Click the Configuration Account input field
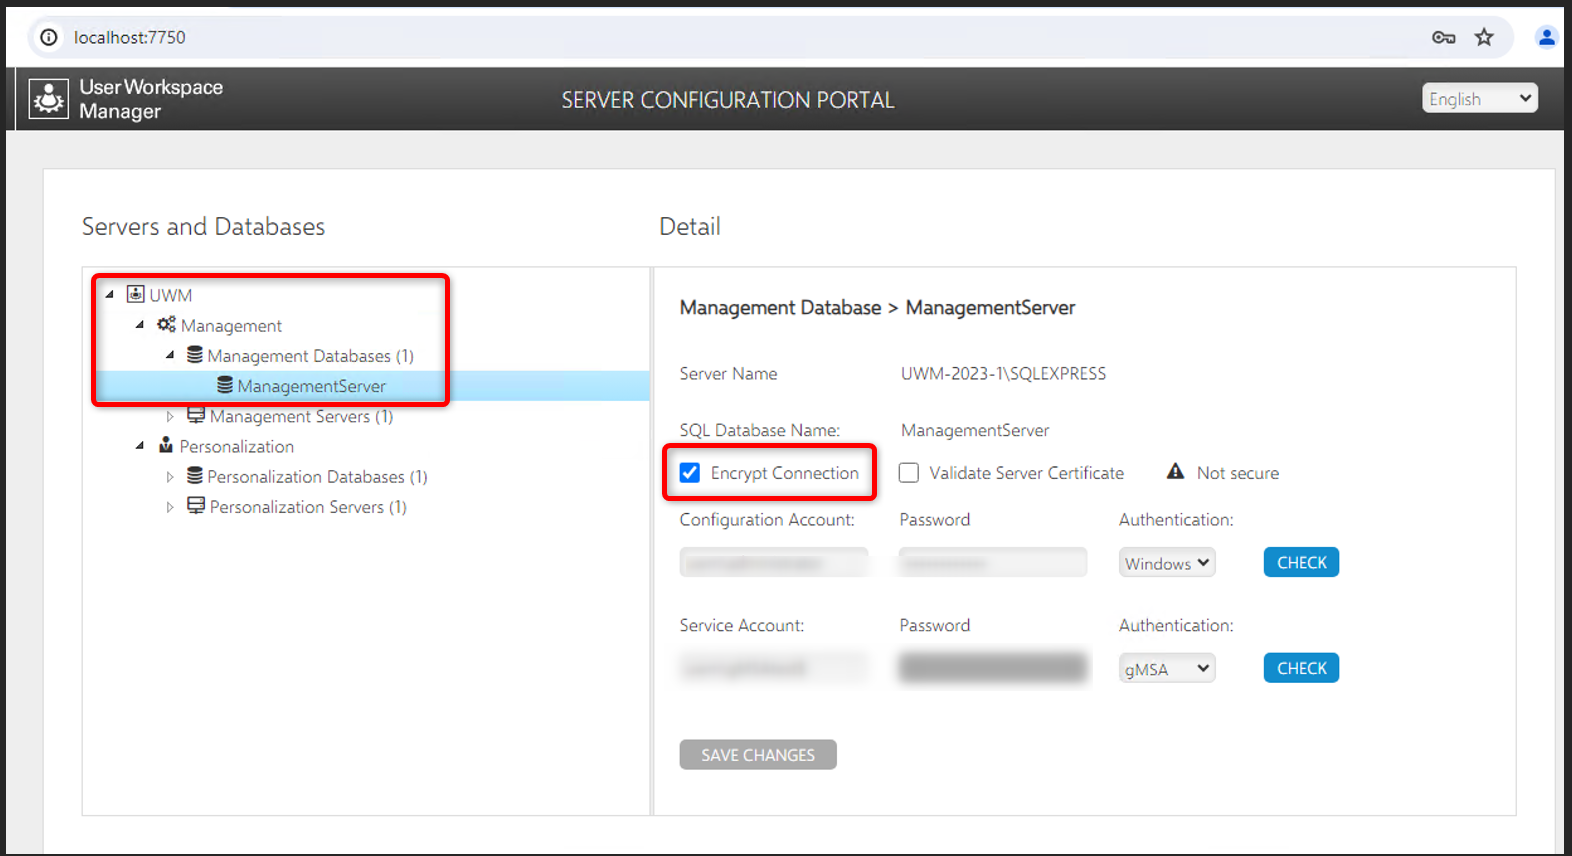Screen dimensions: 1572x856 (x=773, y=563)
